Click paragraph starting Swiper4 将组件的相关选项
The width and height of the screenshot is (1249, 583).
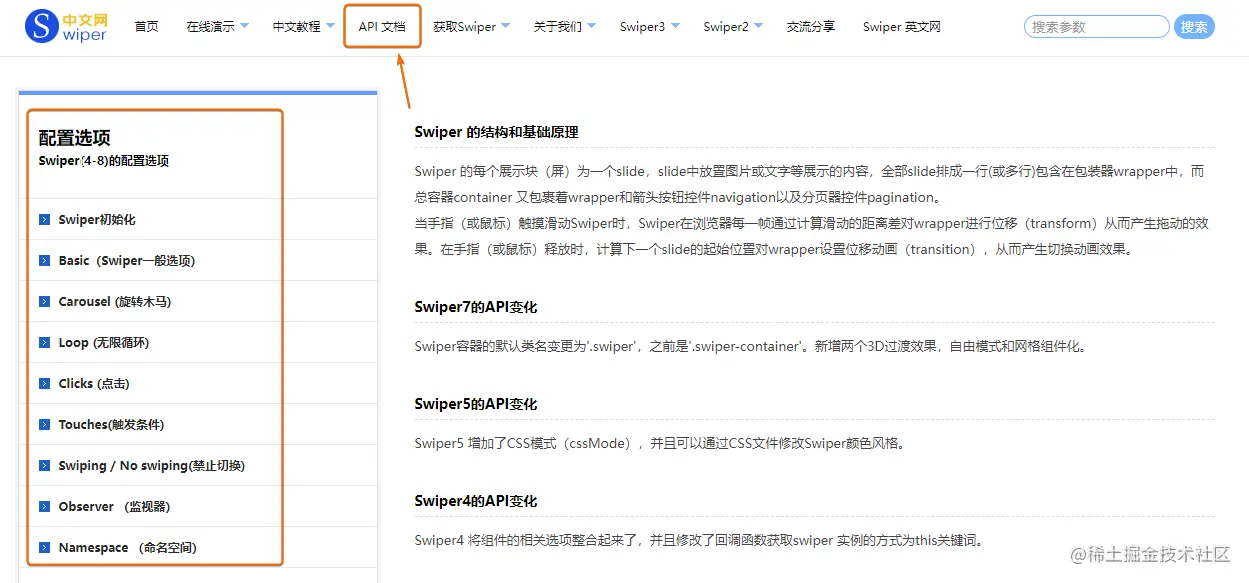coord(699,541)
